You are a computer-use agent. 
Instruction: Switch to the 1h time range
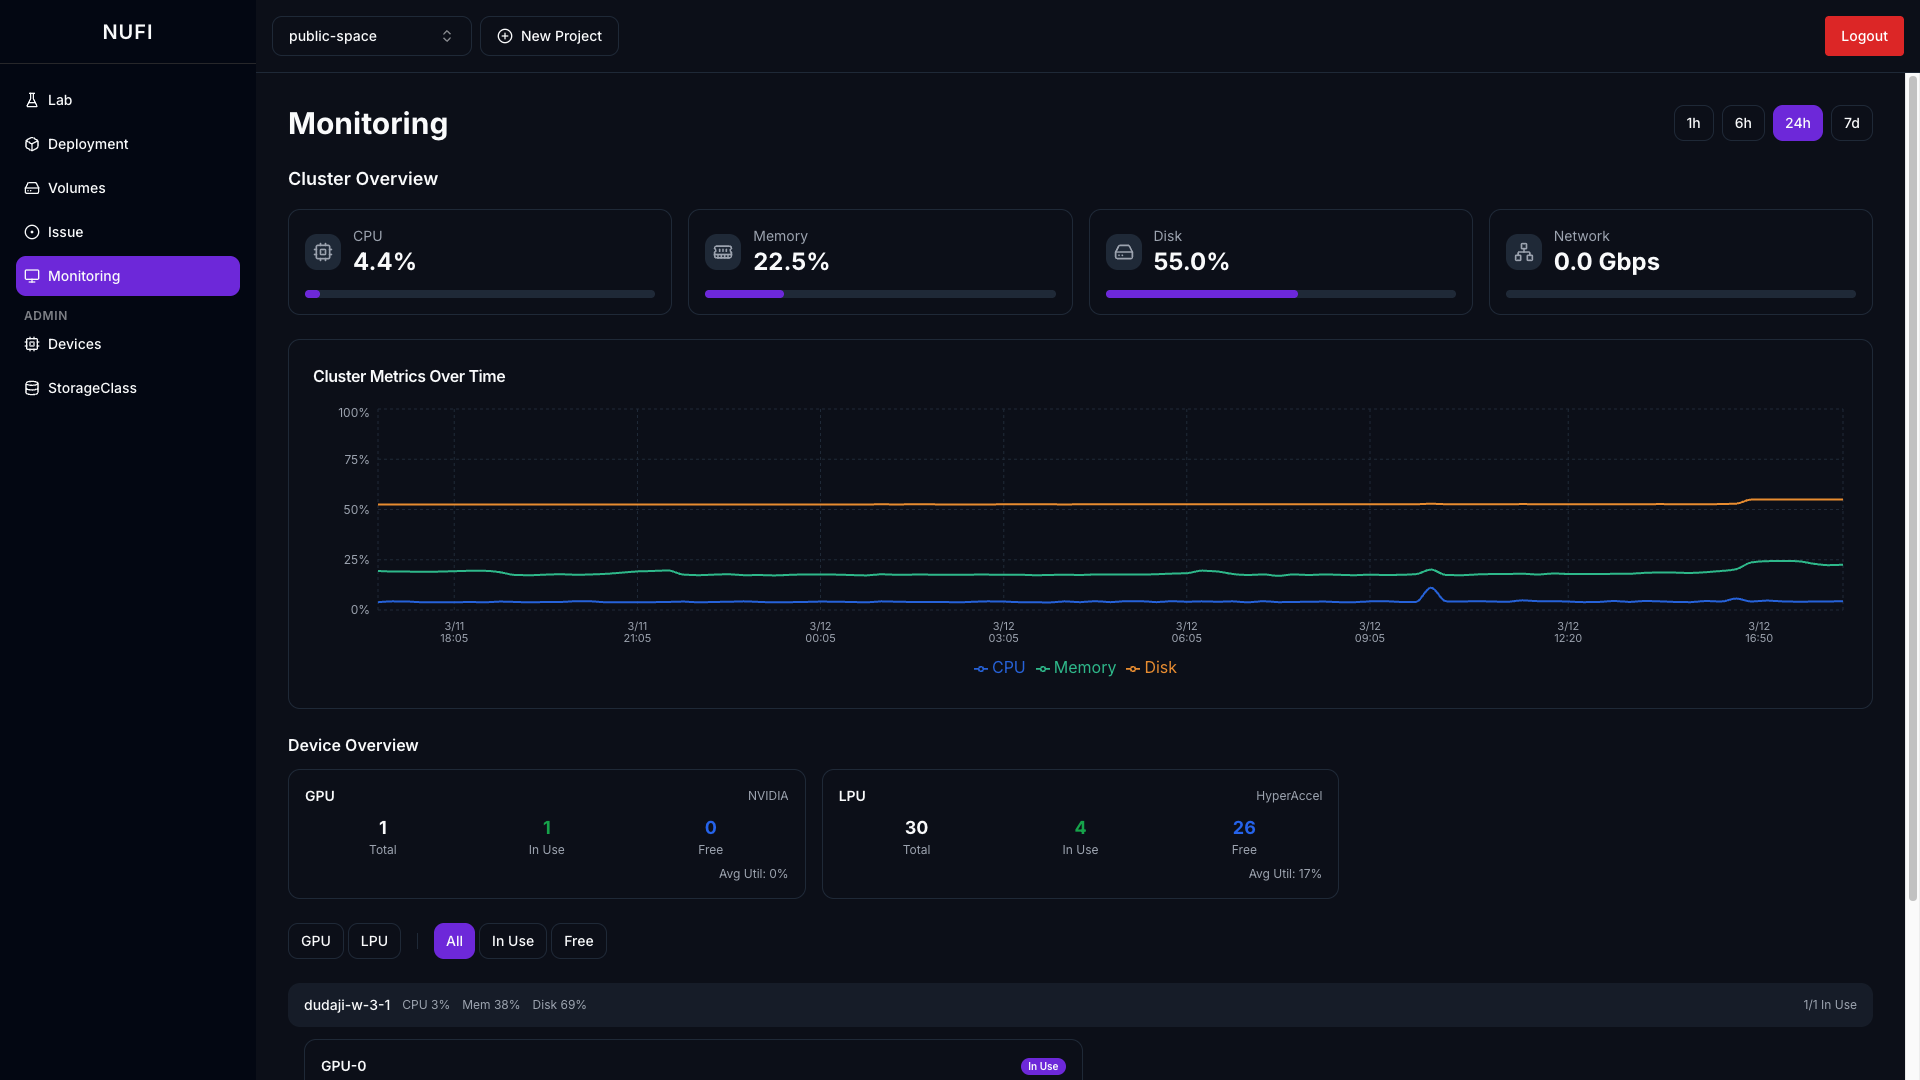(x=1693, y=123)
